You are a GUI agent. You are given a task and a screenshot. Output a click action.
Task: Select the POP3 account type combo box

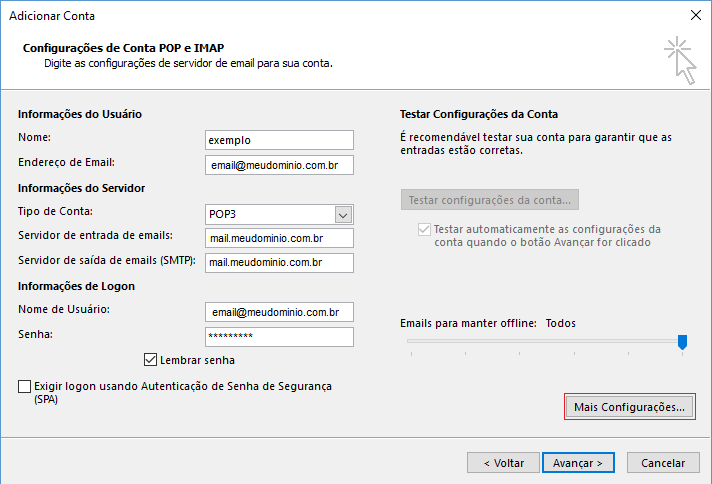click(268, 214)
